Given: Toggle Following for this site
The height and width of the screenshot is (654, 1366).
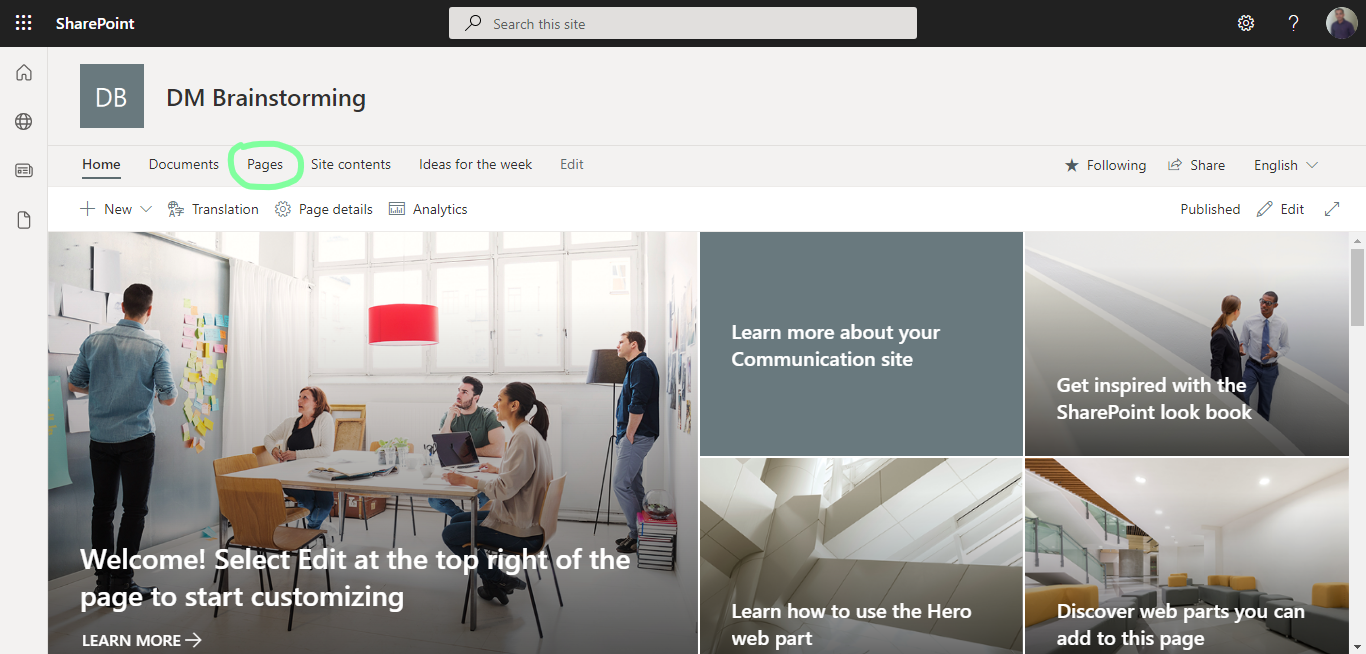Looking at the screenshot, I should [1105, 164].
